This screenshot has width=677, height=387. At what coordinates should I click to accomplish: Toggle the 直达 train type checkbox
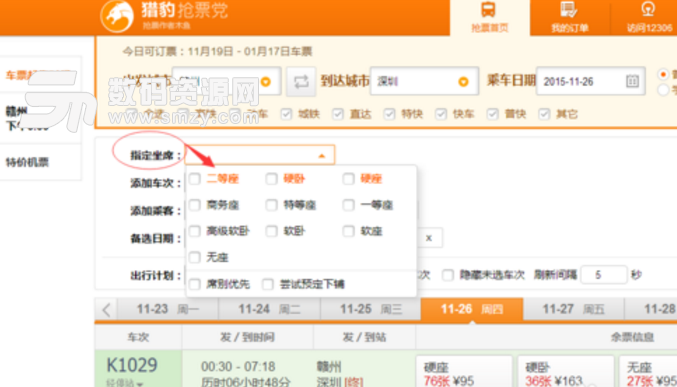coord(338,114)
